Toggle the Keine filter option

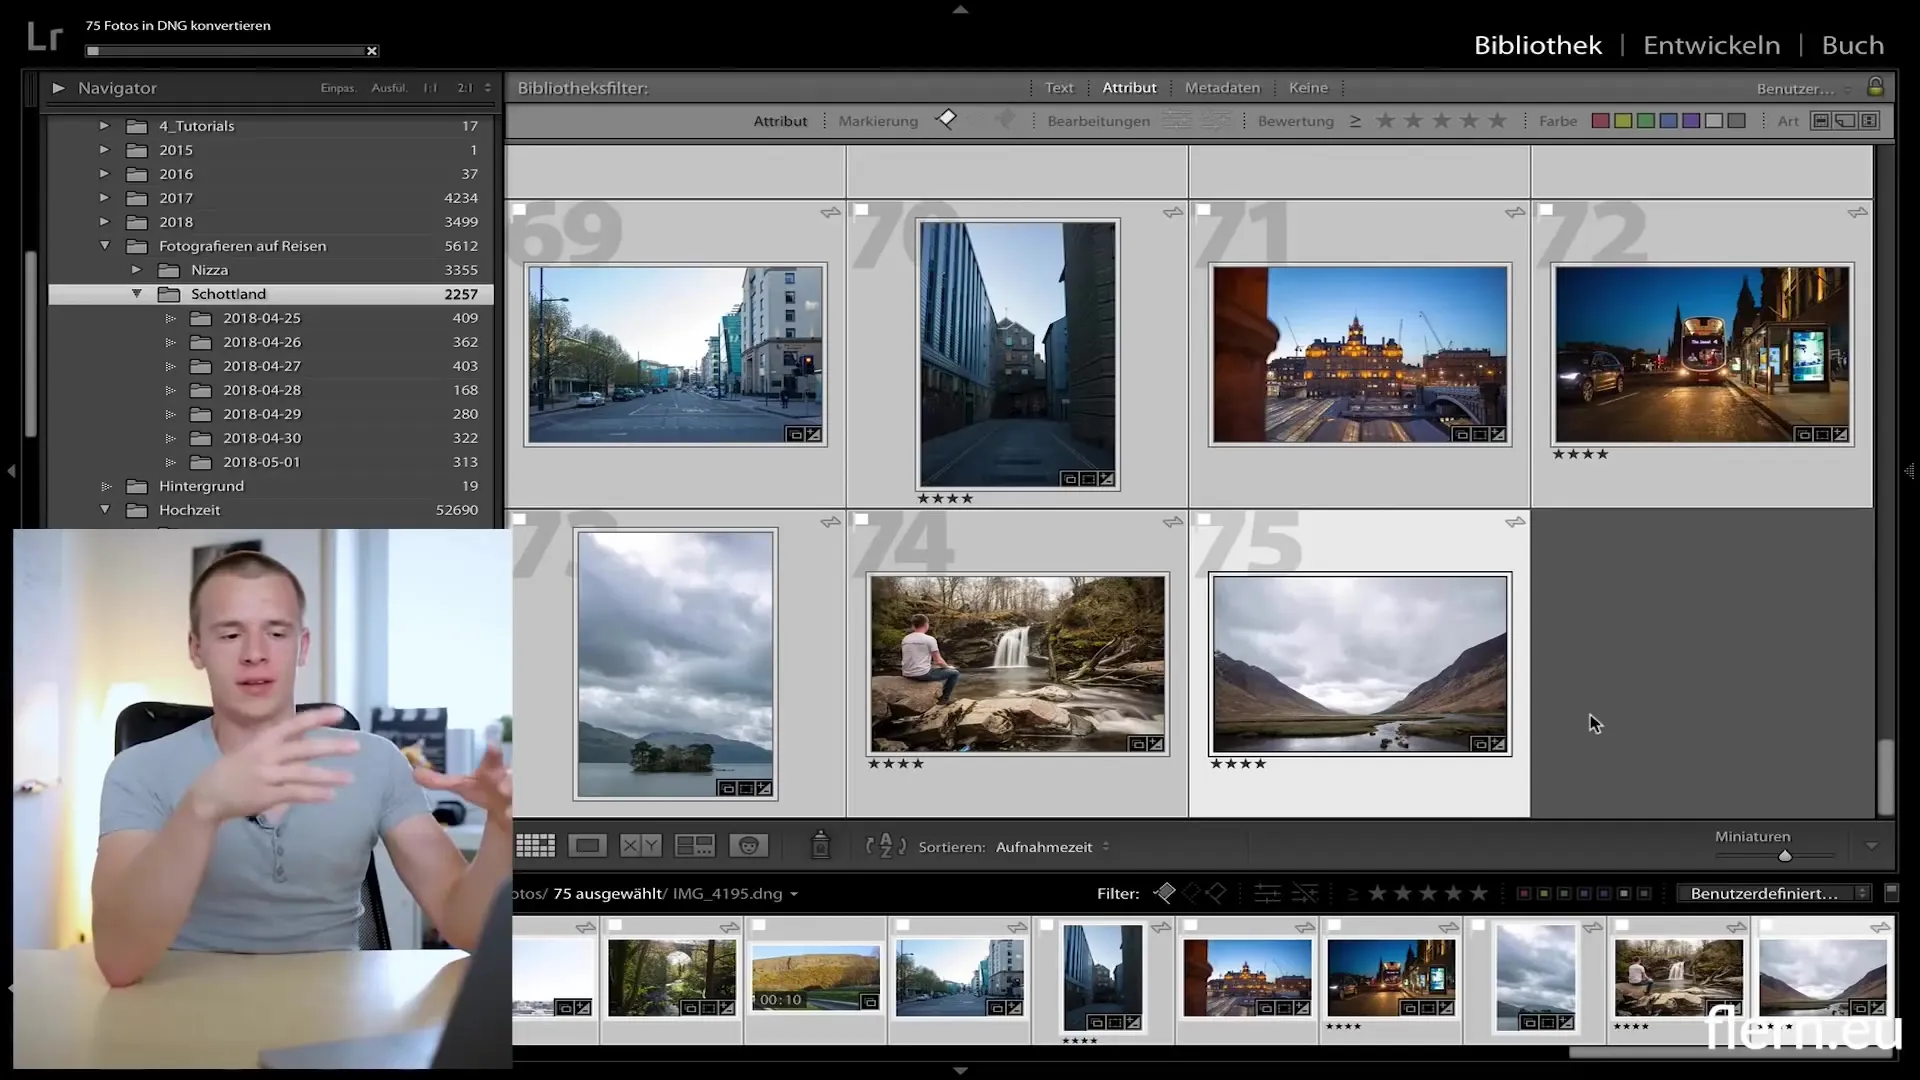click(1308, 87)
